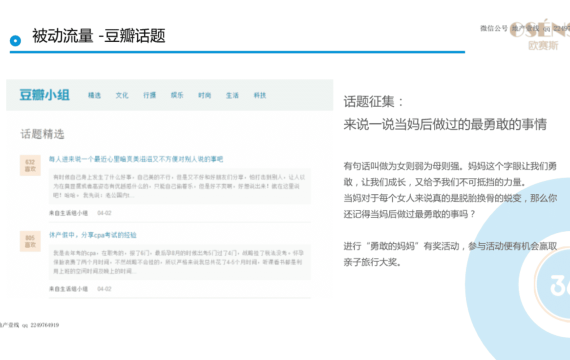Select the 行摄 tab
The width and height of the screenshot is (570, 360).
tap(149, 95)
